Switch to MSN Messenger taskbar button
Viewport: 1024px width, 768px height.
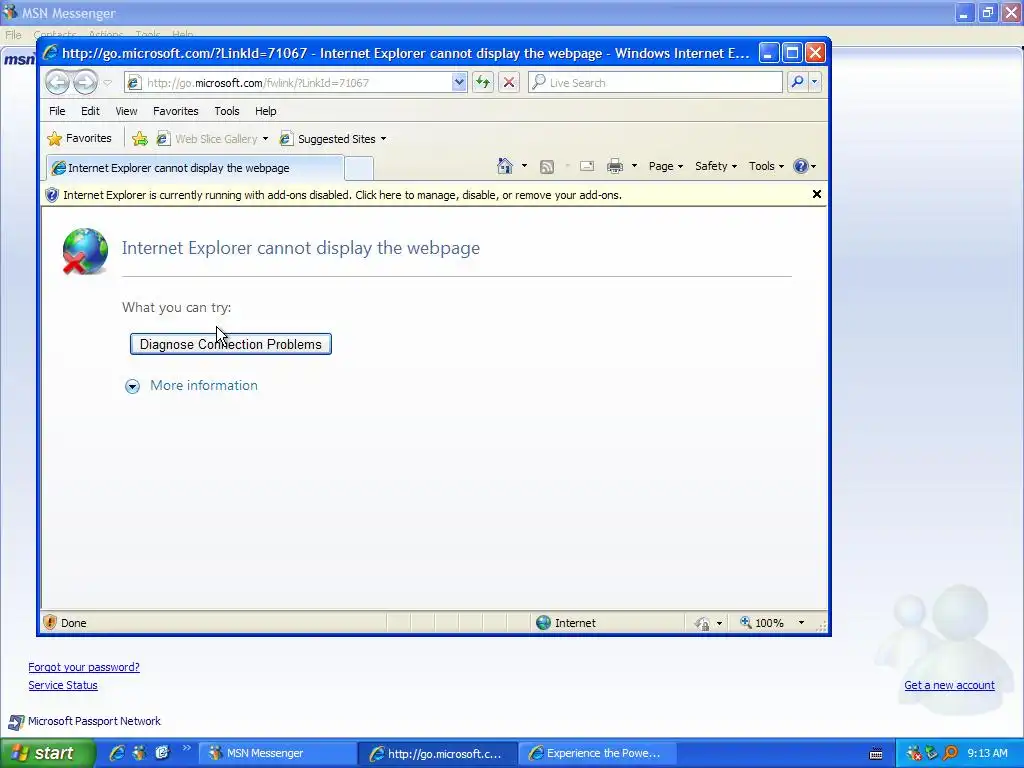[277, 753]
